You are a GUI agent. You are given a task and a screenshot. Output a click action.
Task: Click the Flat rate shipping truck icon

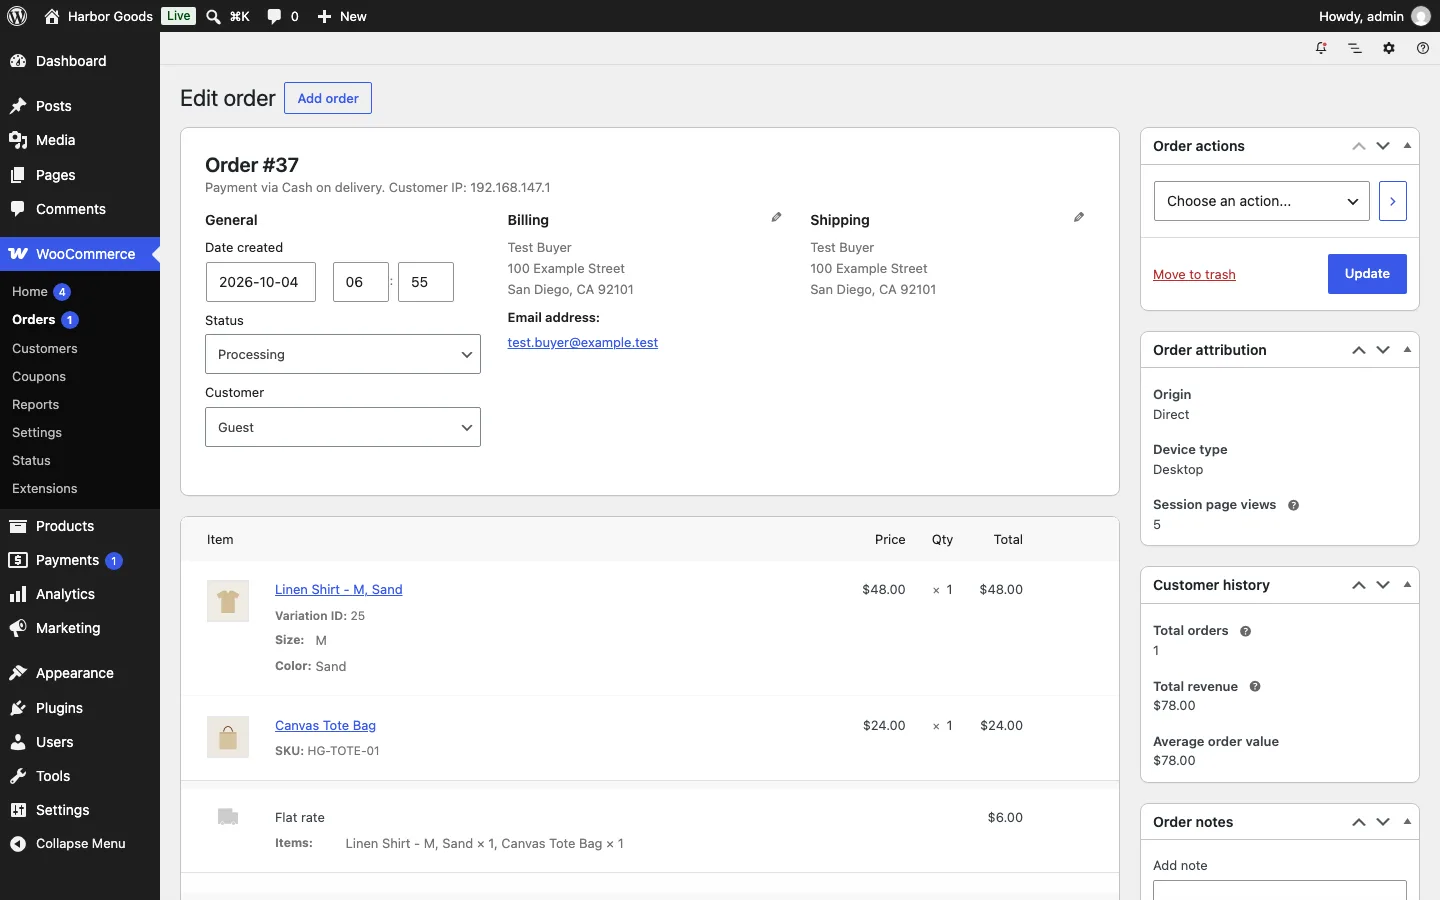click(x=228, y=817)
